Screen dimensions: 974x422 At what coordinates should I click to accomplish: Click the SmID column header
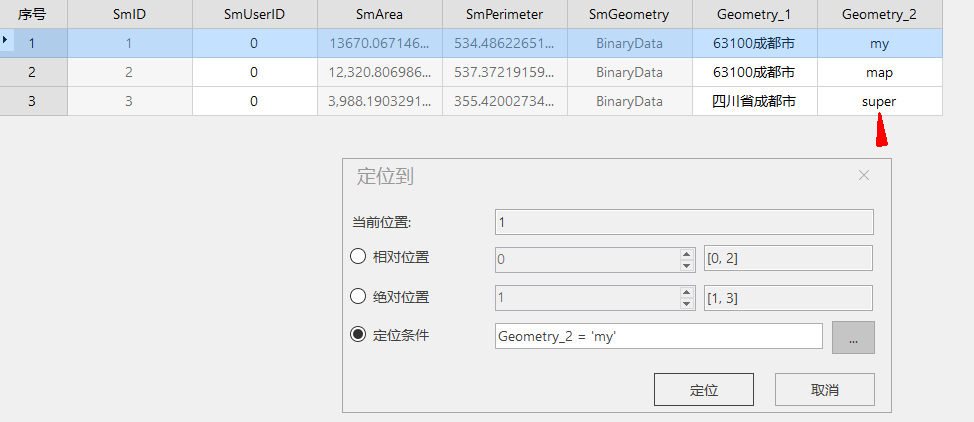coord(130,14)
